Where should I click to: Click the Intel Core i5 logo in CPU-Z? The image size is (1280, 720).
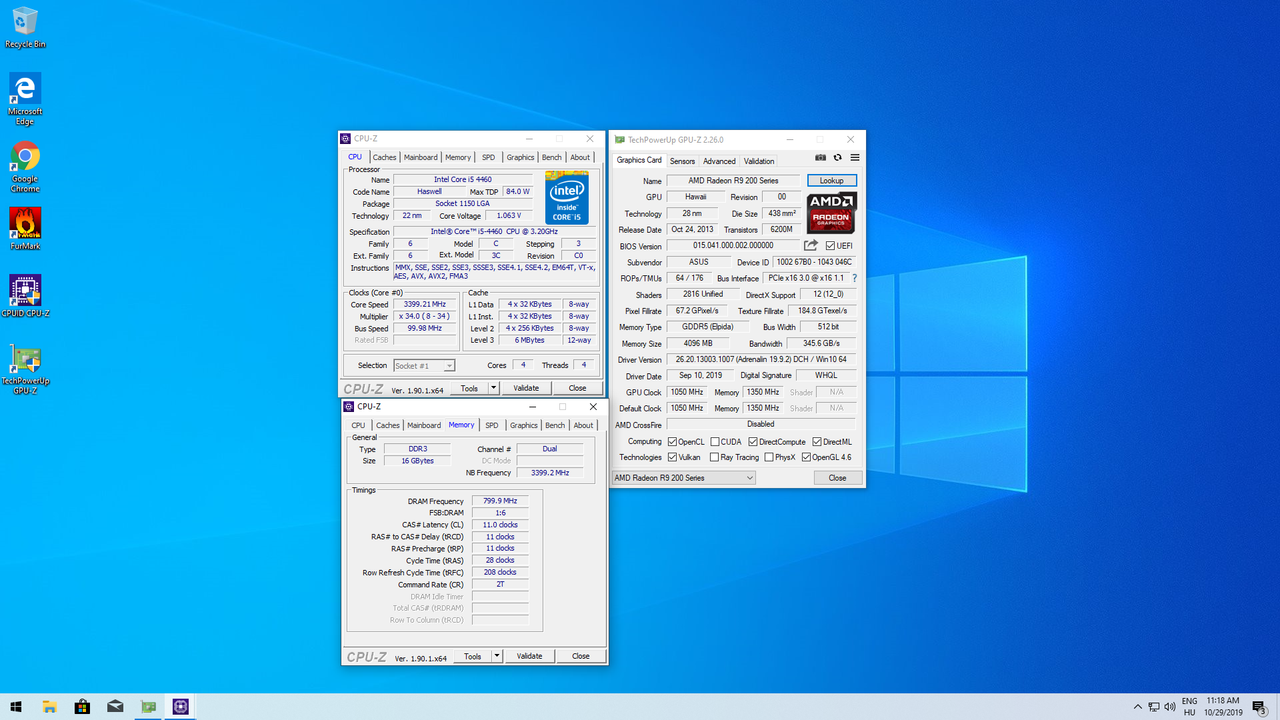tap(567, 198)
